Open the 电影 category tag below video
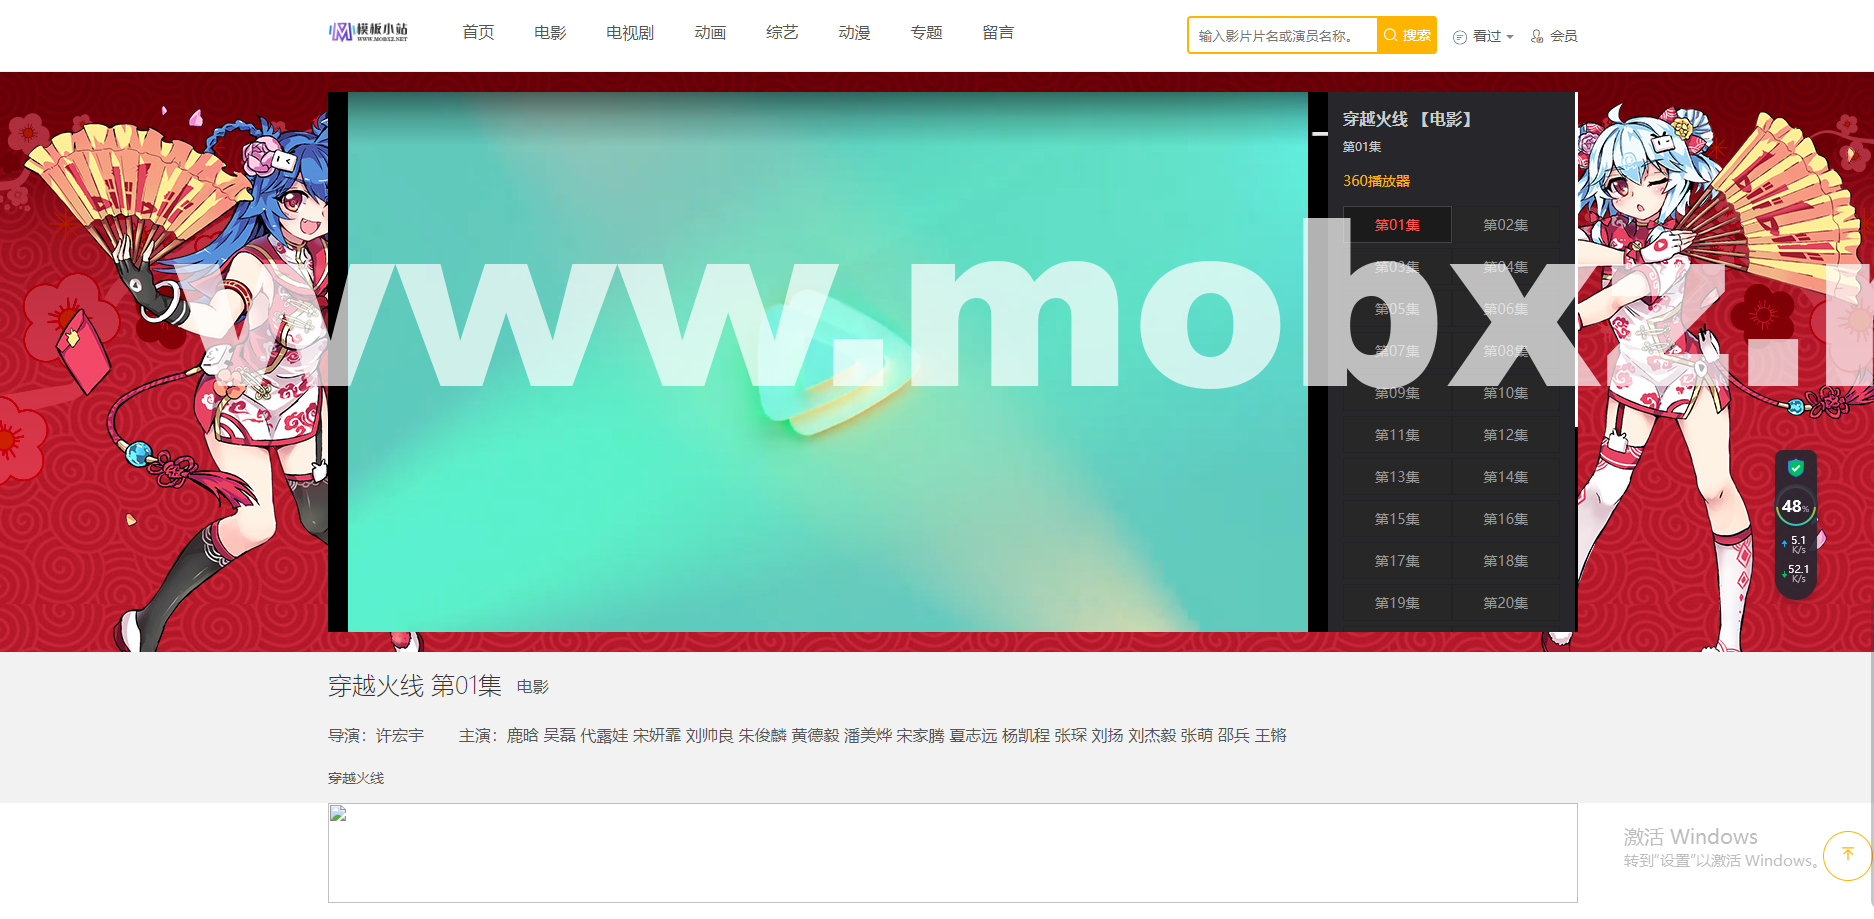The width and height of the screenshot is (1874, 919). click(x=533, y=687)
